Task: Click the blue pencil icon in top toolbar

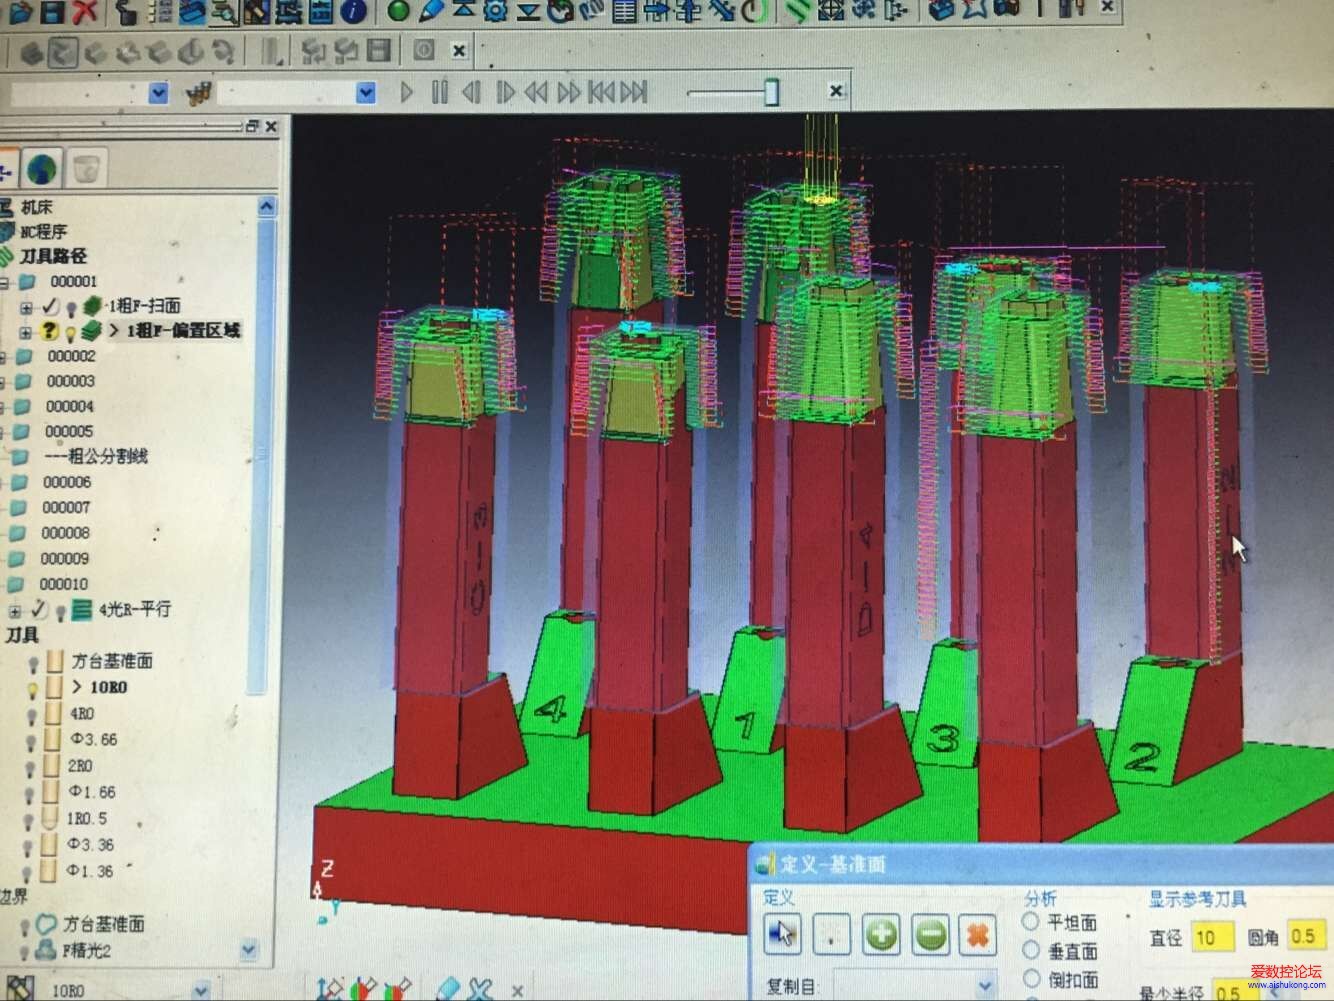Action: tap(431, 10)
